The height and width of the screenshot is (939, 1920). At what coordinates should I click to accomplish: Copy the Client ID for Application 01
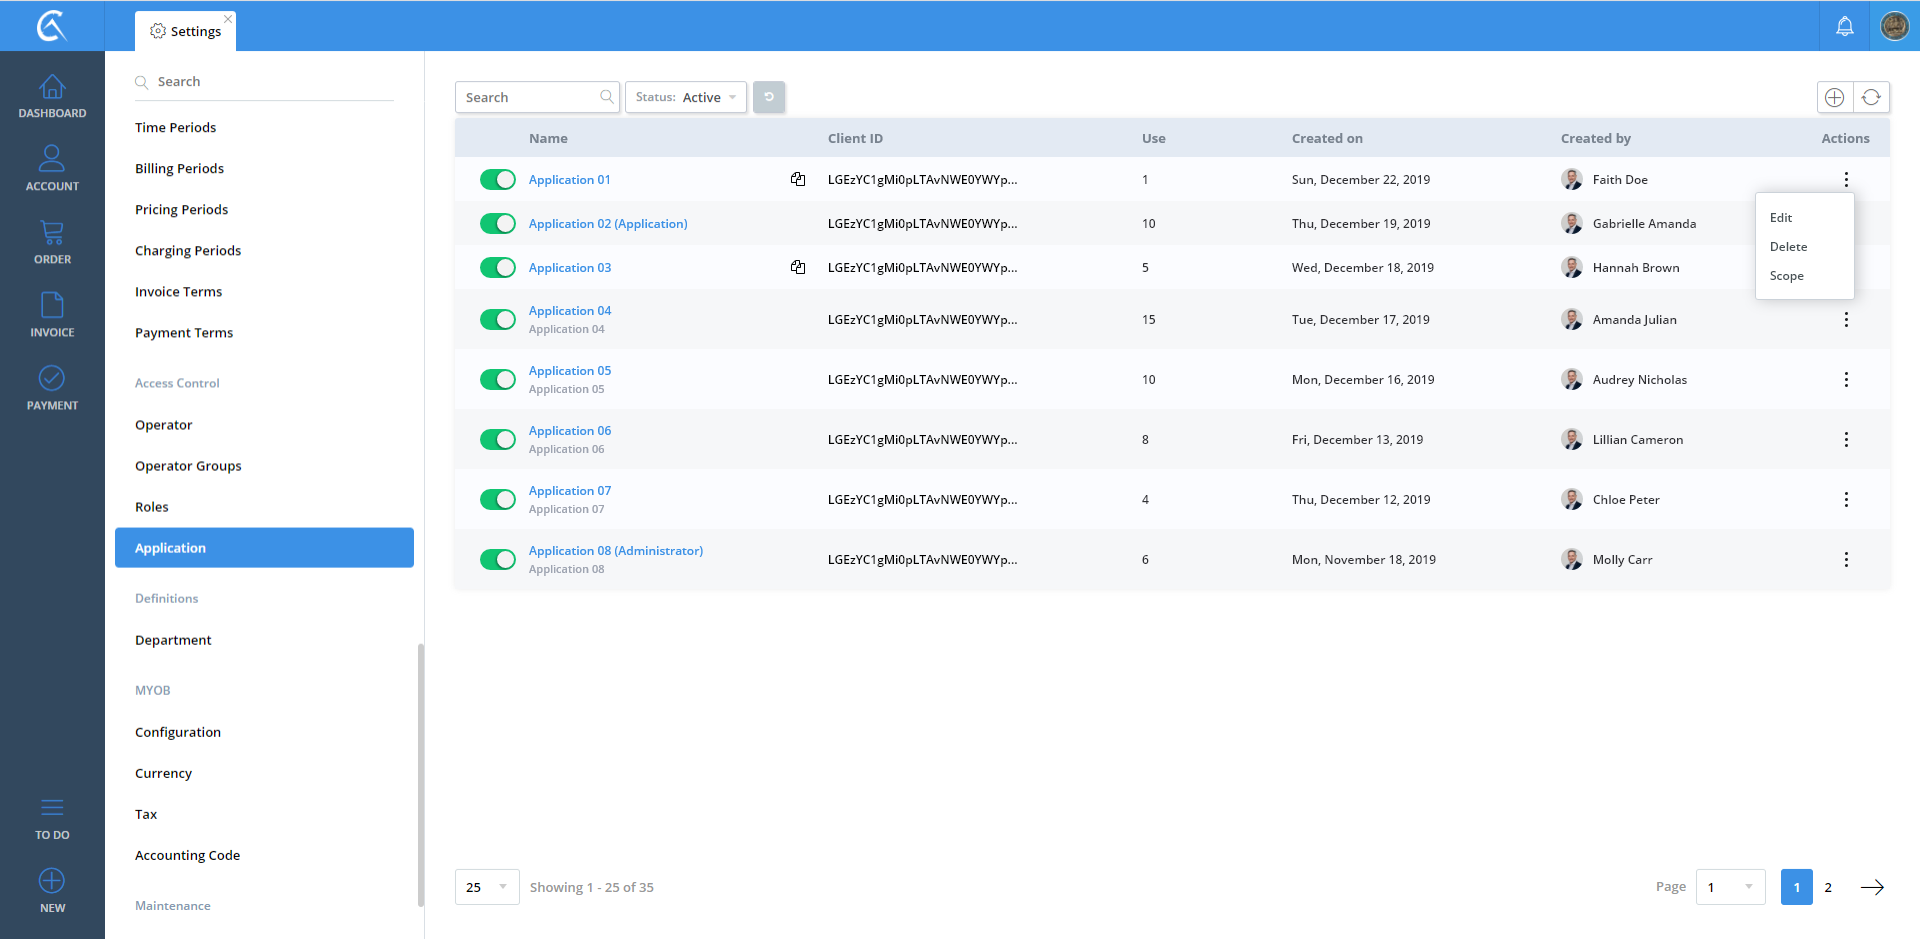tap(798, 180)
